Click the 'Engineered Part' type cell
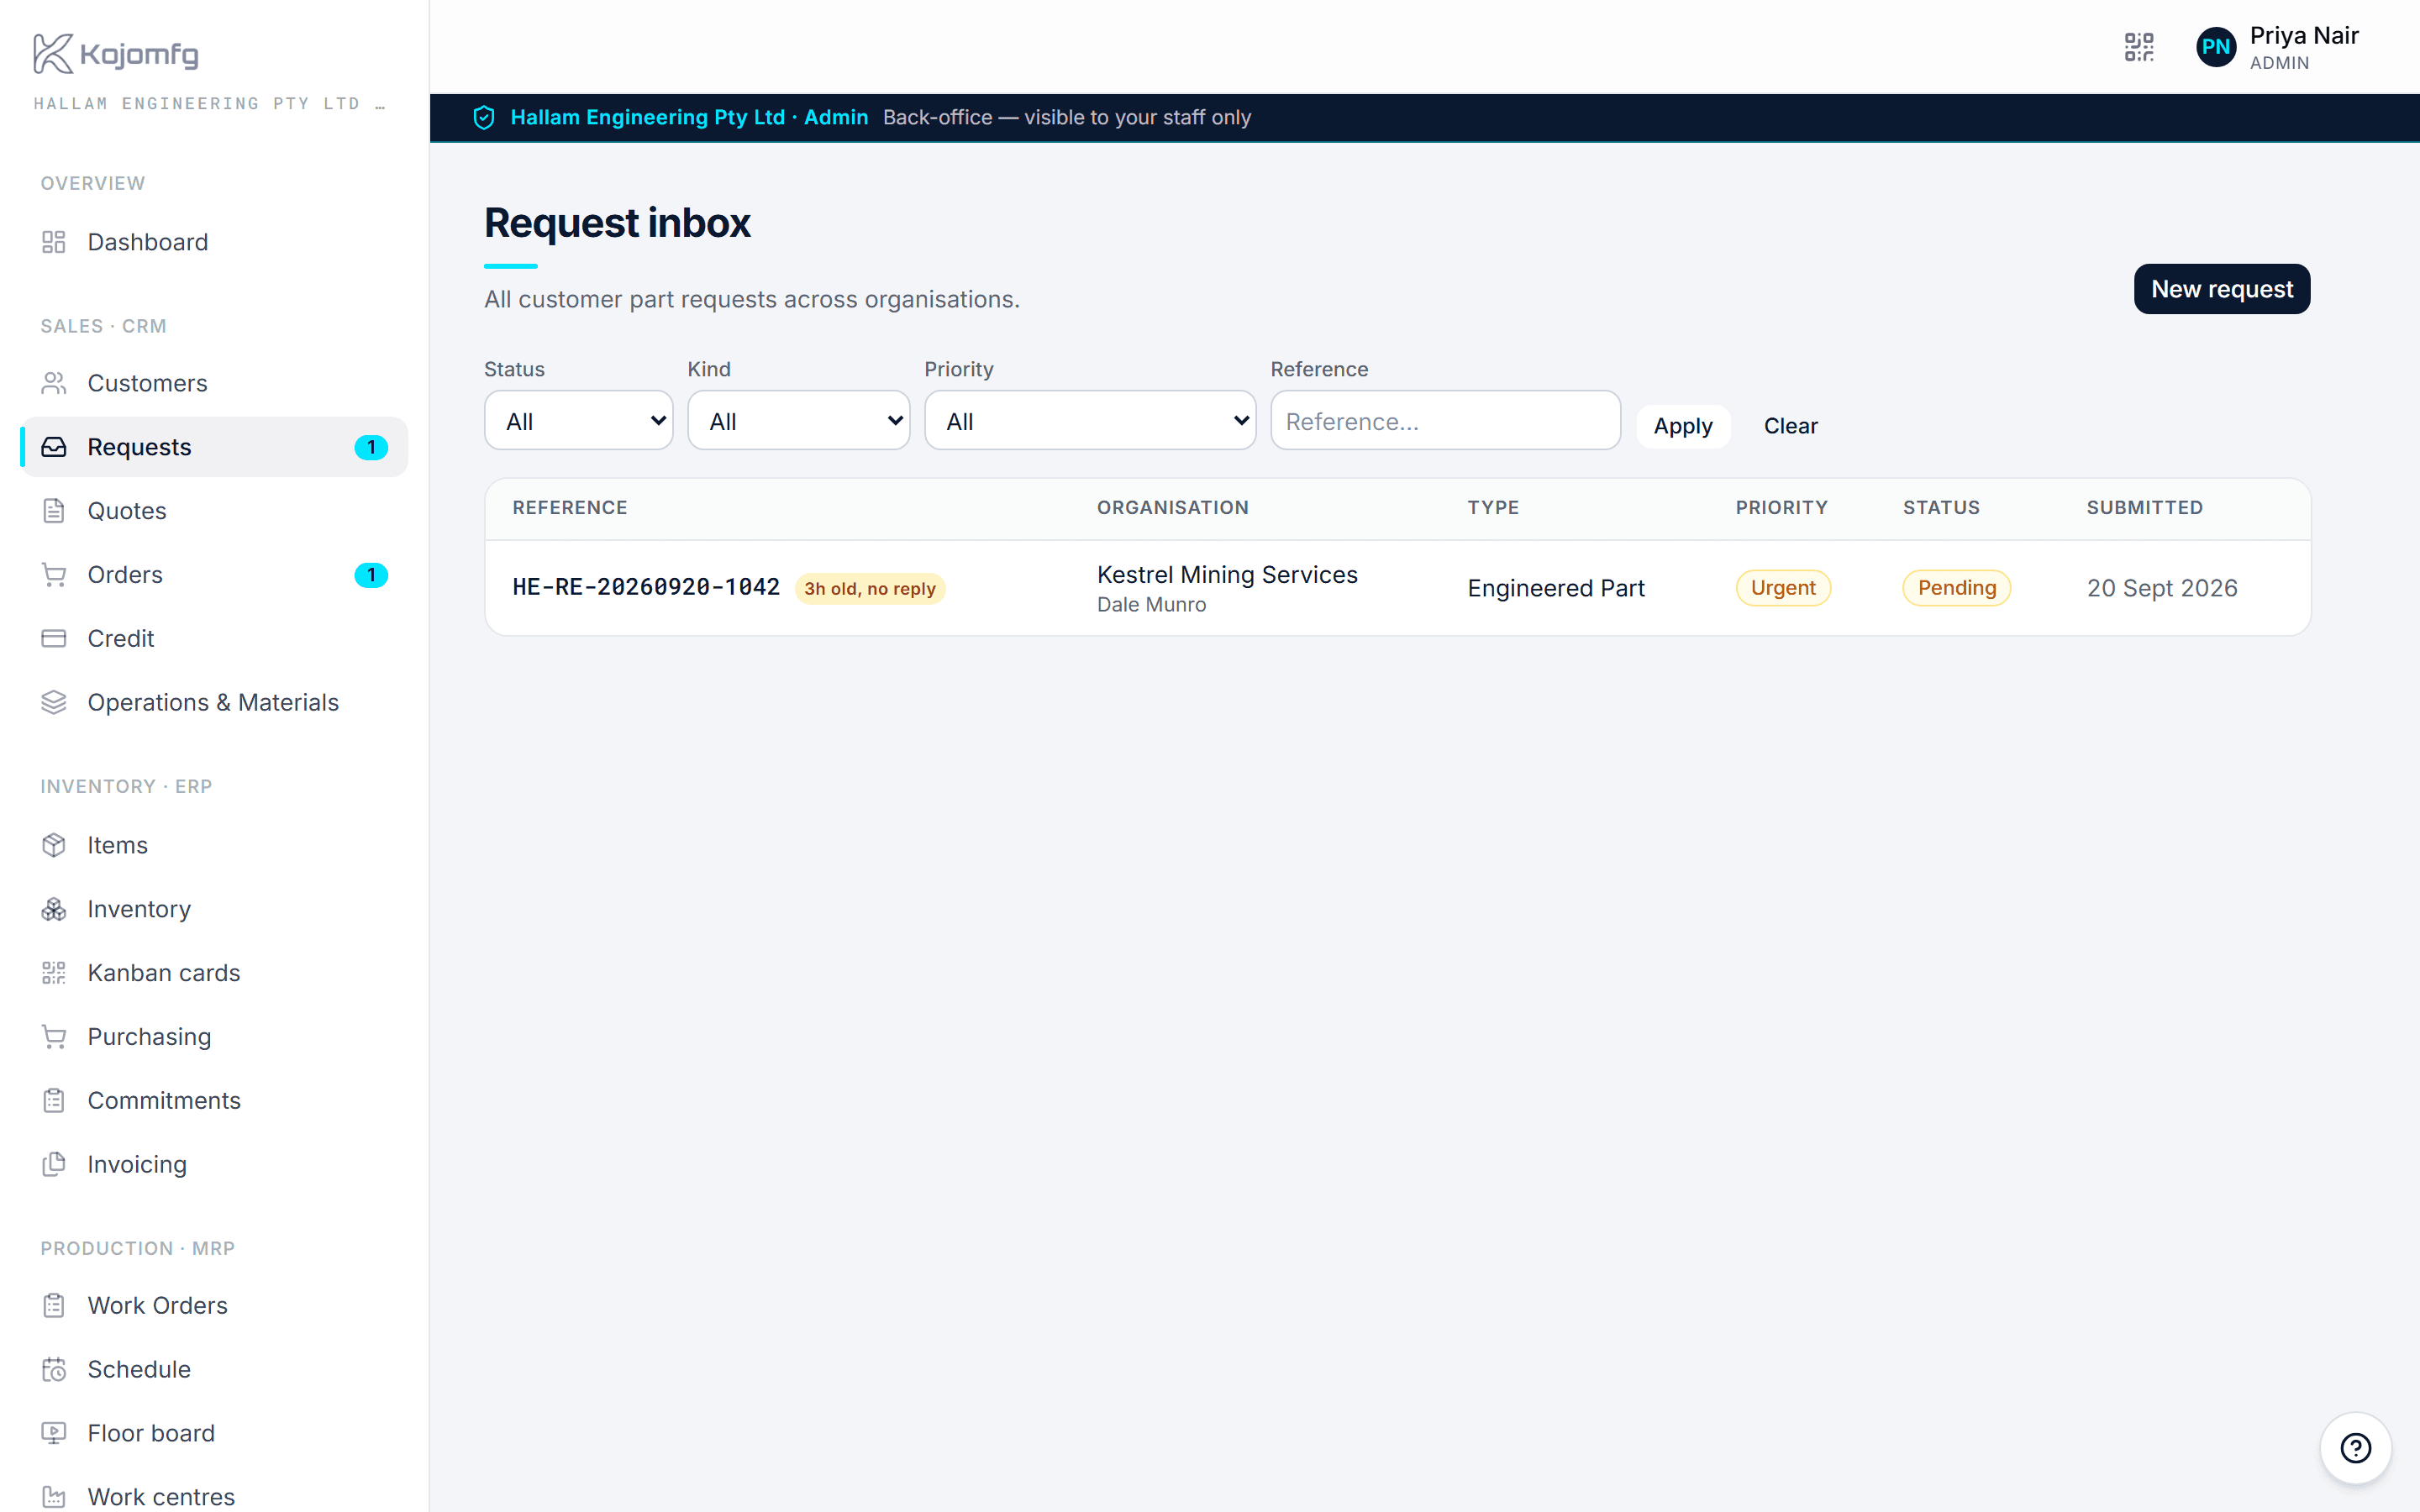This screenshot has width=2420, height=1512. (1555, 588)
